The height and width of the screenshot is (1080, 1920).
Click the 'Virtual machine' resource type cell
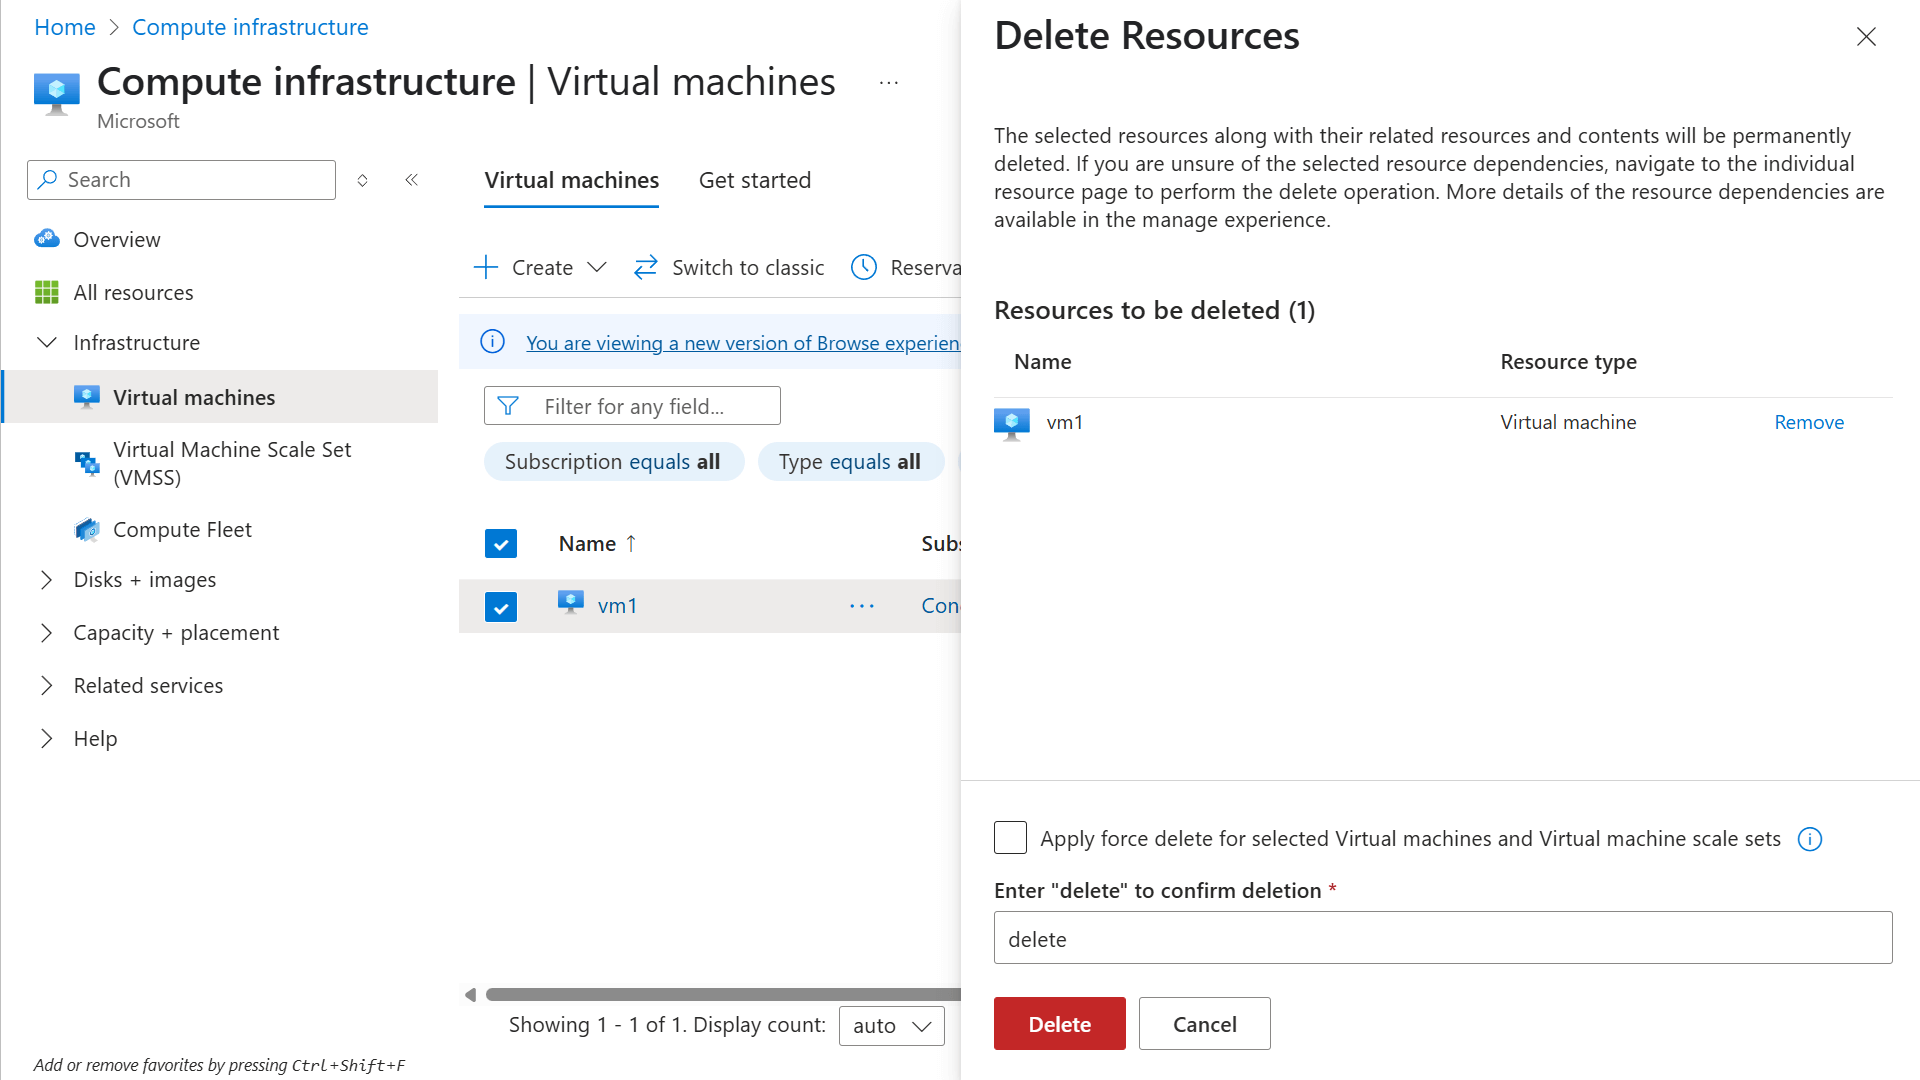[1568, 422]
